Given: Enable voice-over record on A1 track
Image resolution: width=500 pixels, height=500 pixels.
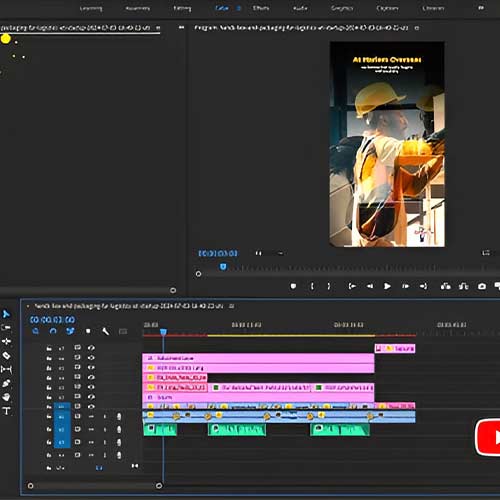Looking at the screenshot, I should (119, 416).
